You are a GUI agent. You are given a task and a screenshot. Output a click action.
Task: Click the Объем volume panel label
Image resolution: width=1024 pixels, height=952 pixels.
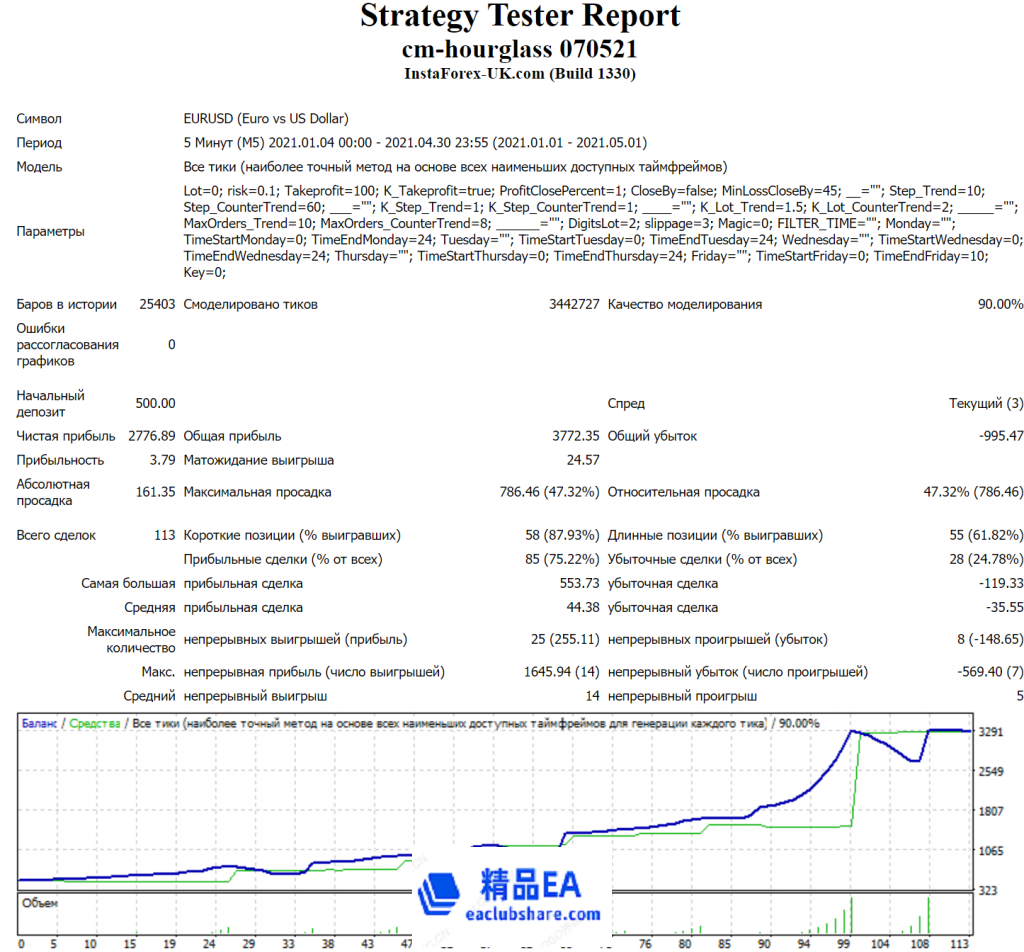click(x=40, y=903)
